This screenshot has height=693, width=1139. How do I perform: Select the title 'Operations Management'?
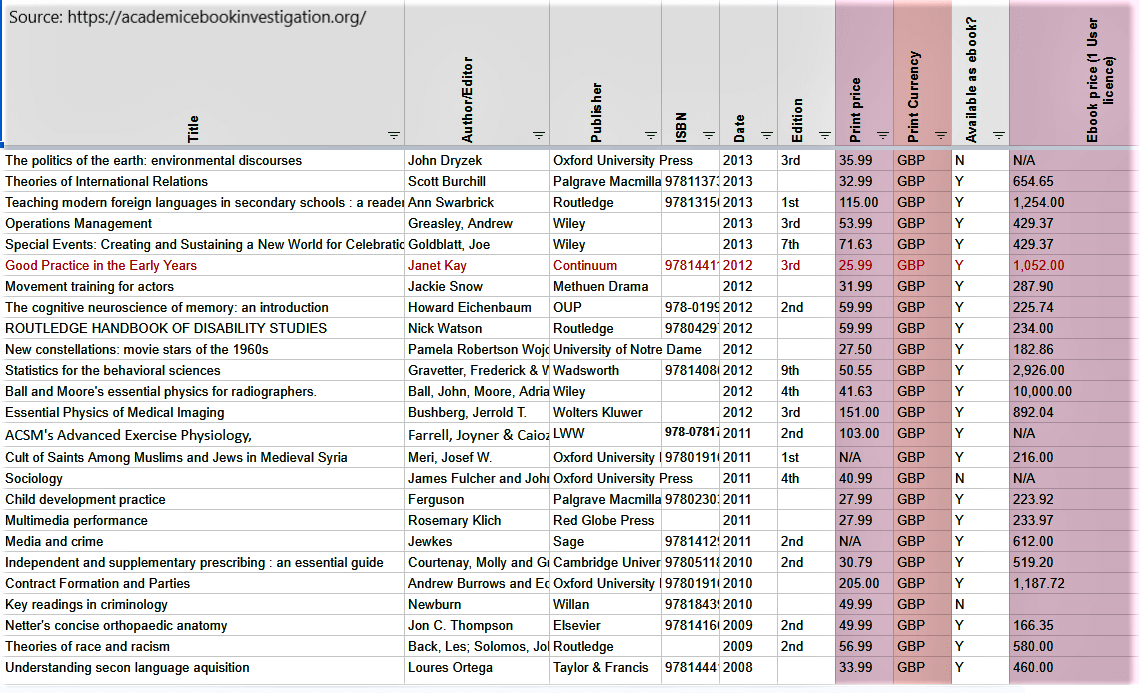click(x=78, y=224)
